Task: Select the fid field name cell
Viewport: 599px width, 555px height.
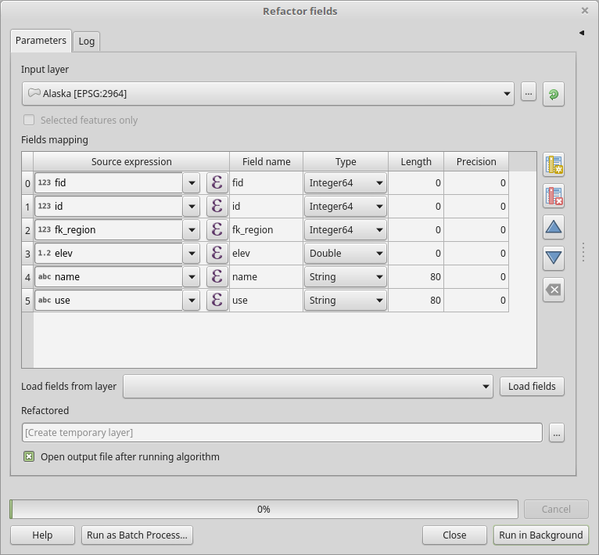Action: tap(266, 183)
